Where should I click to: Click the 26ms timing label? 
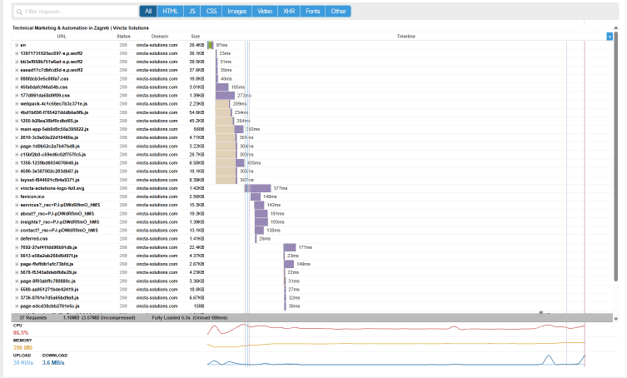tap(265, 239)
